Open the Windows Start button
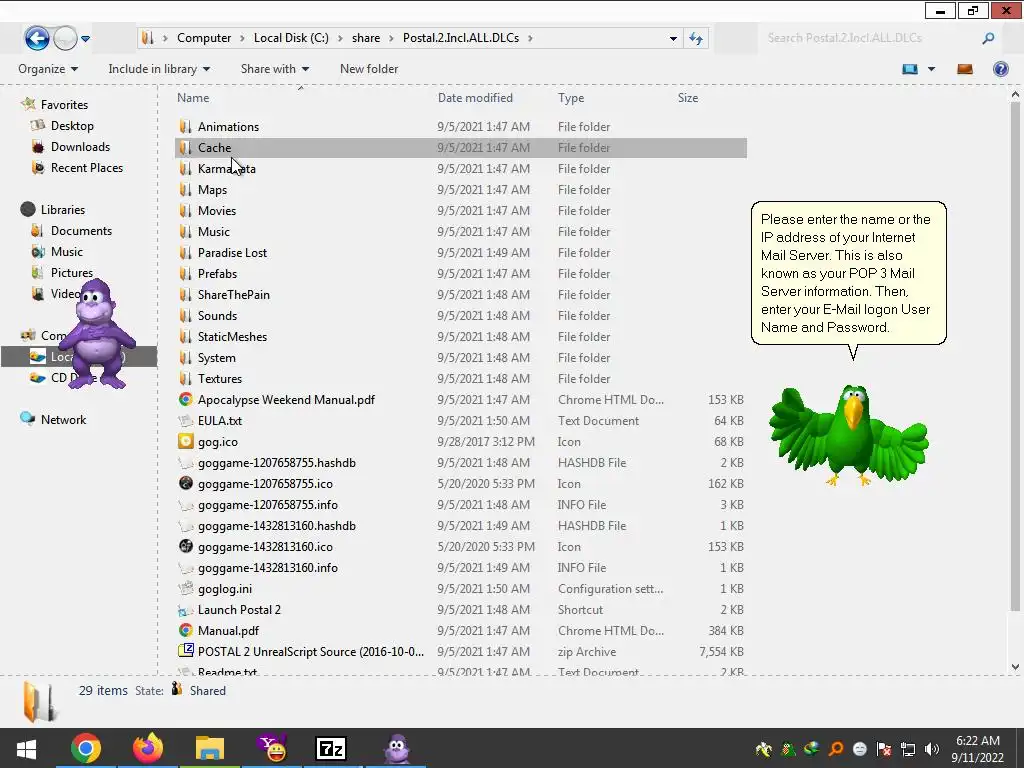This screenshot has height=768, width=1024. click(x=26, y=748)
